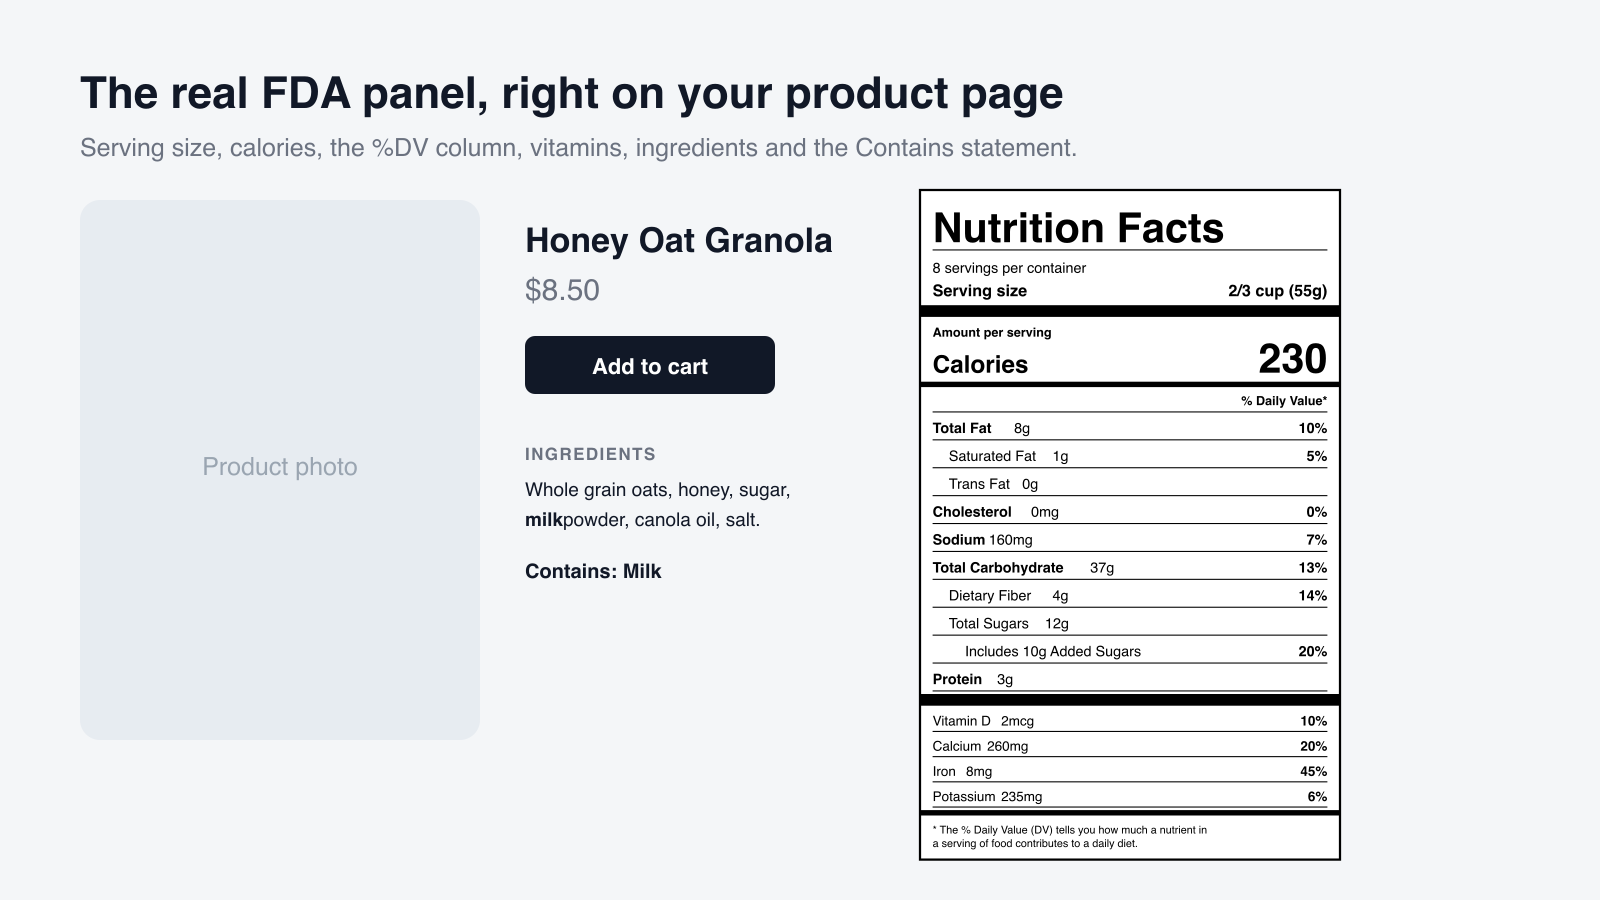Click the Iron 8mg row
Viewport: 1600px width, 900px height.
1130,772
